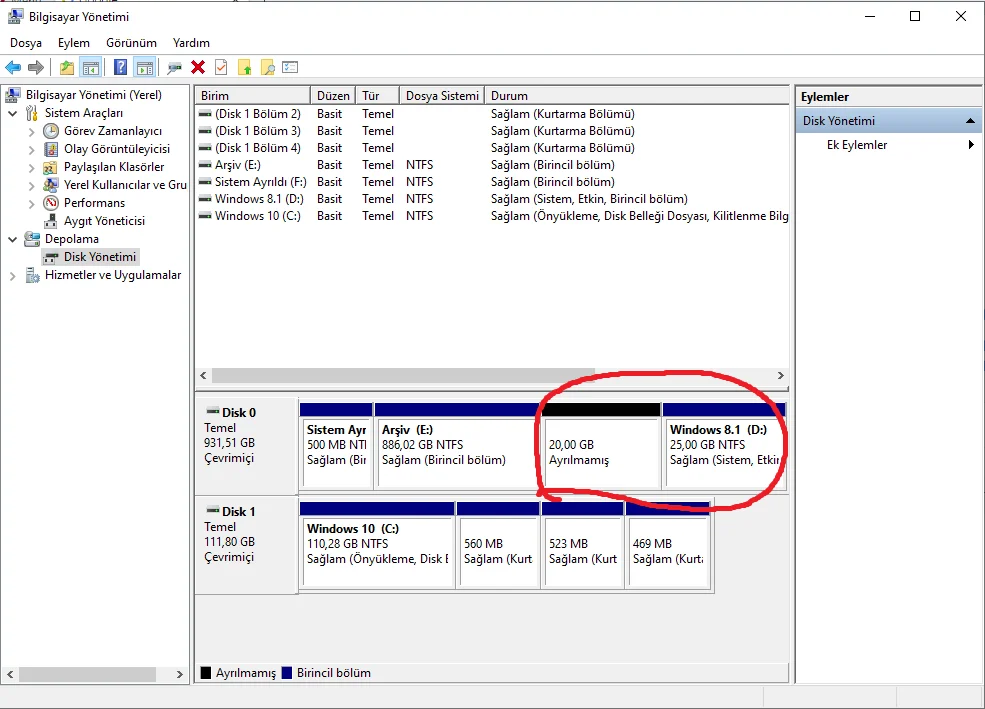Screen dimensions: 985x709
Task: Click the properties checkmark page icon
Action: pos(221,67)
